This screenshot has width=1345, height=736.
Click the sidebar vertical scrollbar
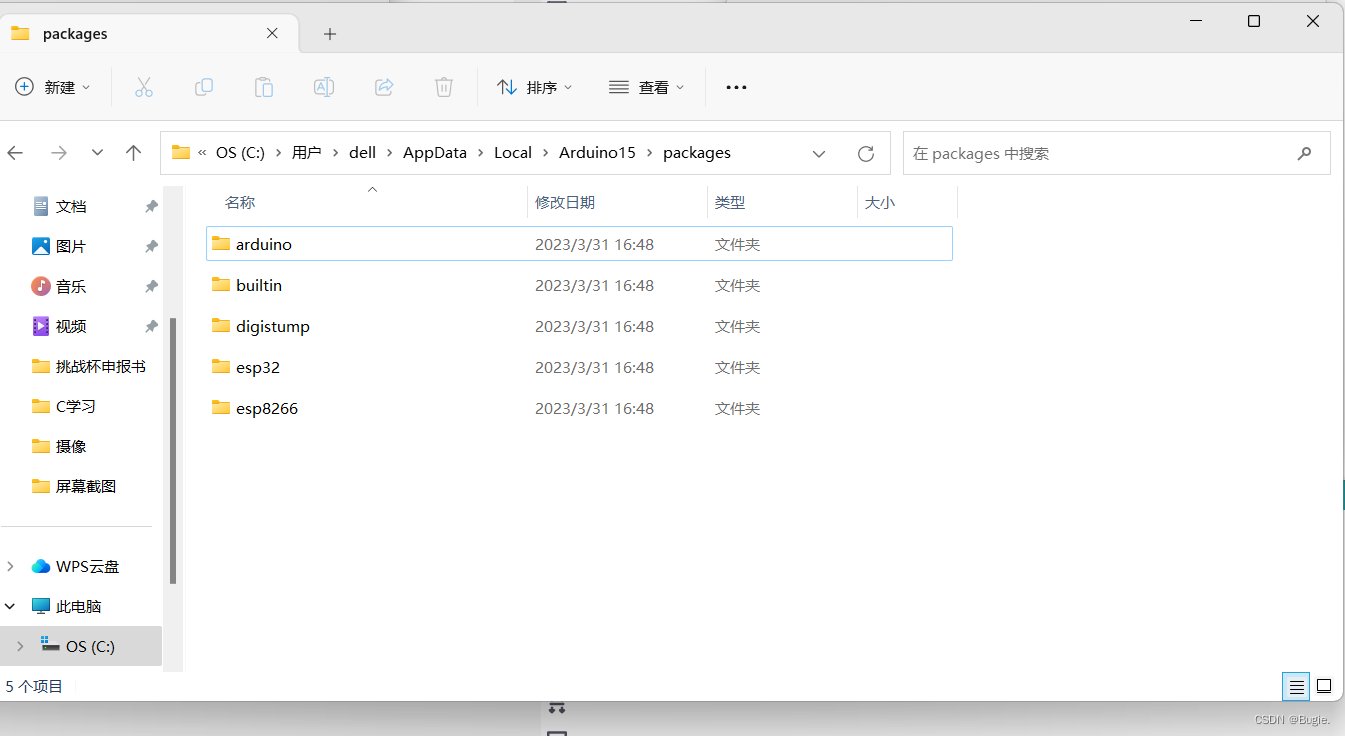(x=173, y=450)
